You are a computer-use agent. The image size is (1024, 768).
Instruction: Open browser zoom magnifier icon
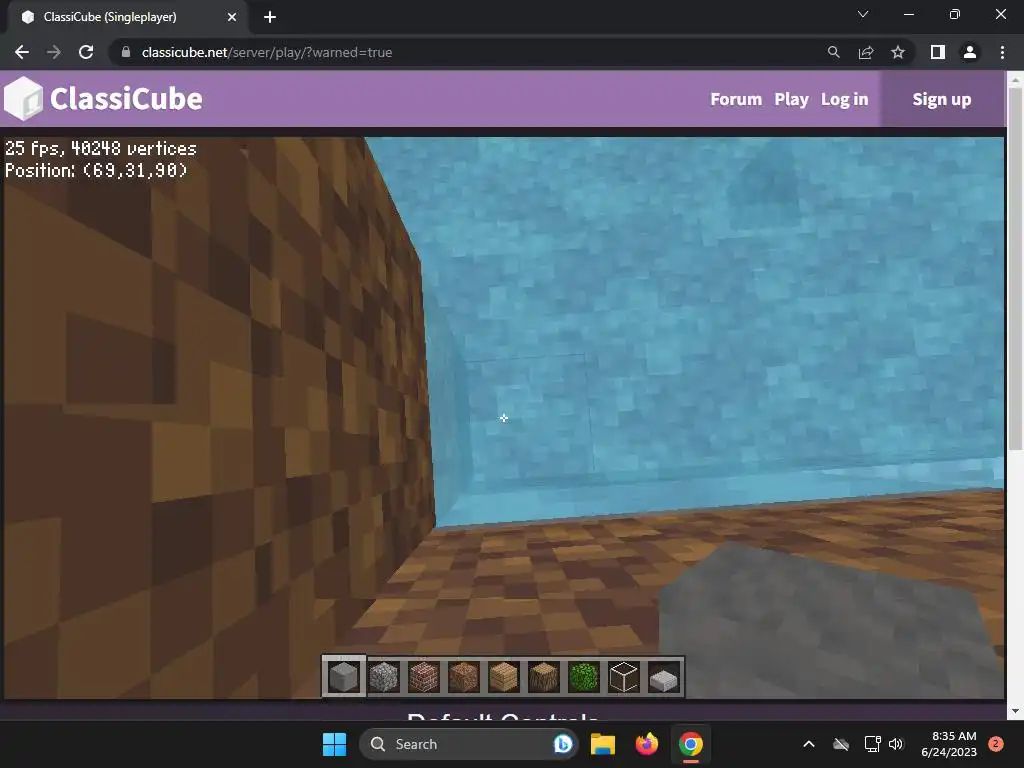833,52
